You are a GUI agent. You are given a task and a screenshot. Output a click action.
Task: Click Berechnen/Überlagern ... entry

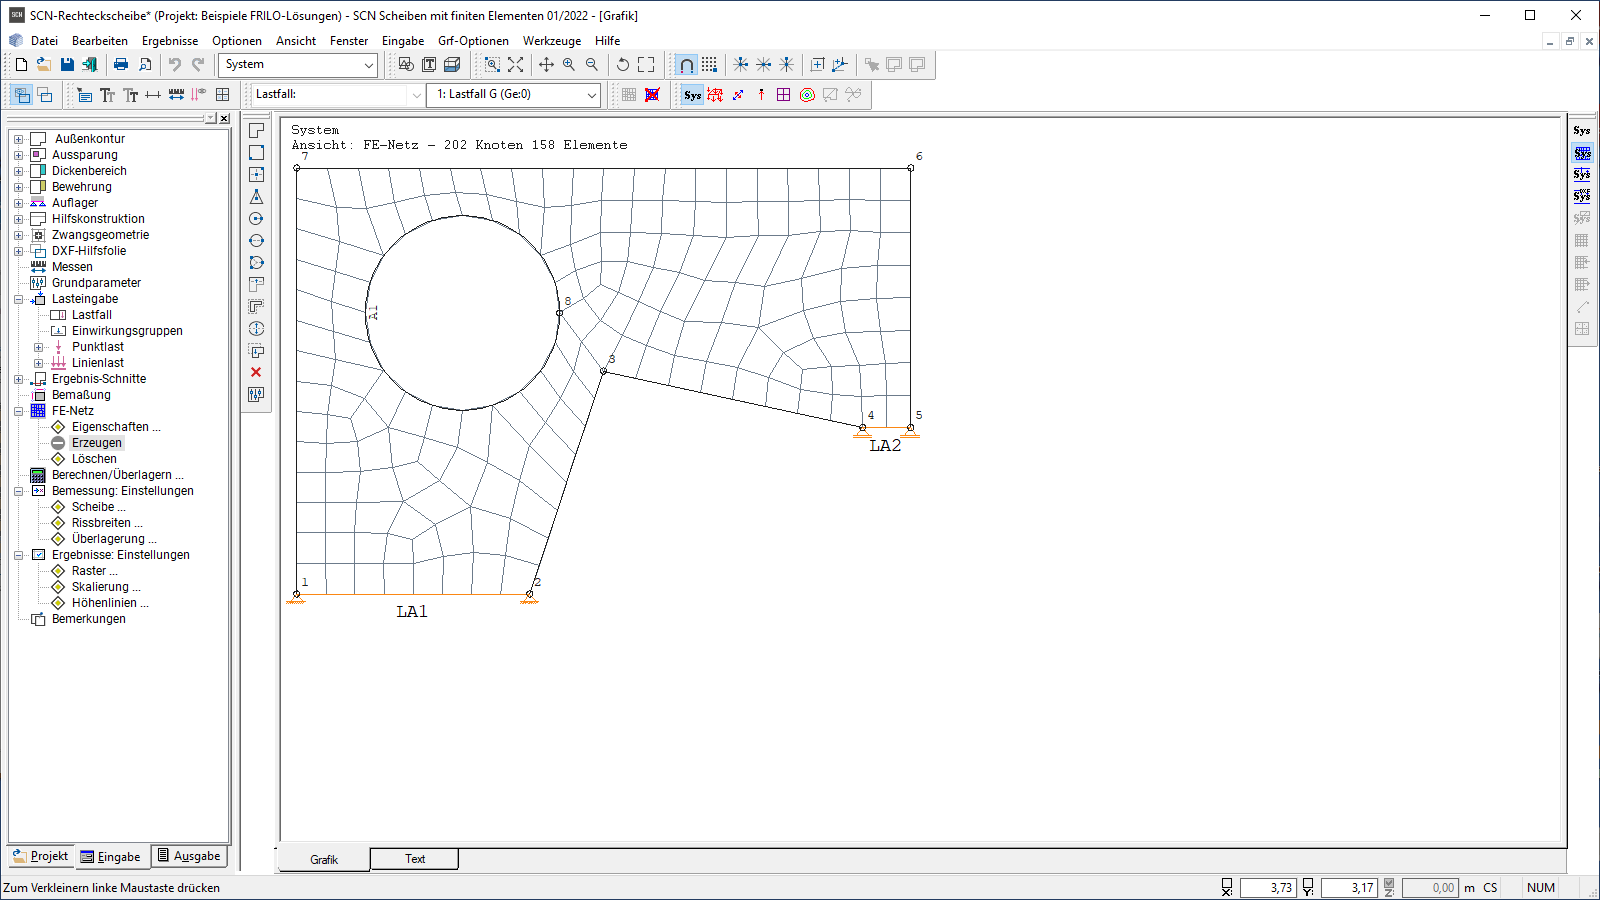pyautogui.click(x=117, y=475)
